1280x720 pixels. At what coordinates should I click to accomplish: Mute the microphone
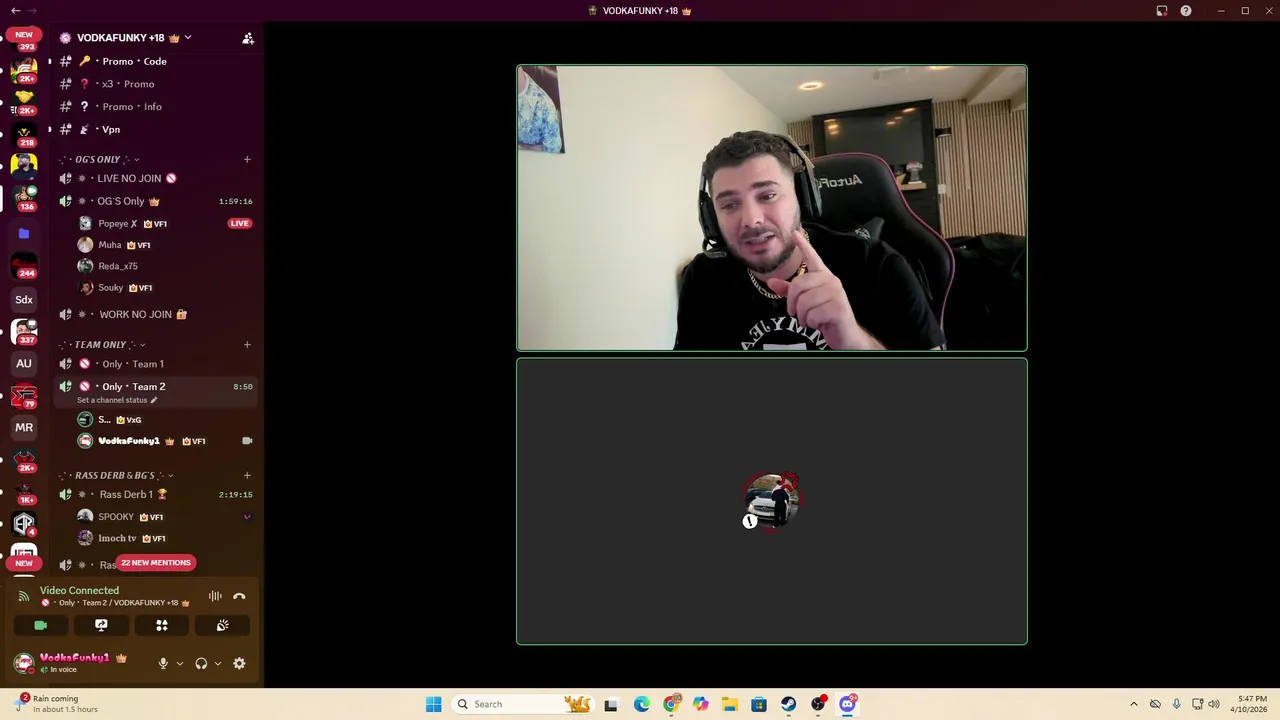163,663
